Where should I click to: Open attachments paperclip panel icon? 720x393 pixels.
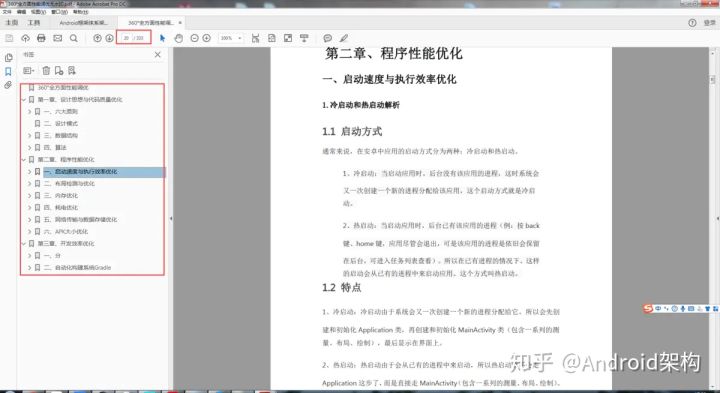click(x=8, y=85)
